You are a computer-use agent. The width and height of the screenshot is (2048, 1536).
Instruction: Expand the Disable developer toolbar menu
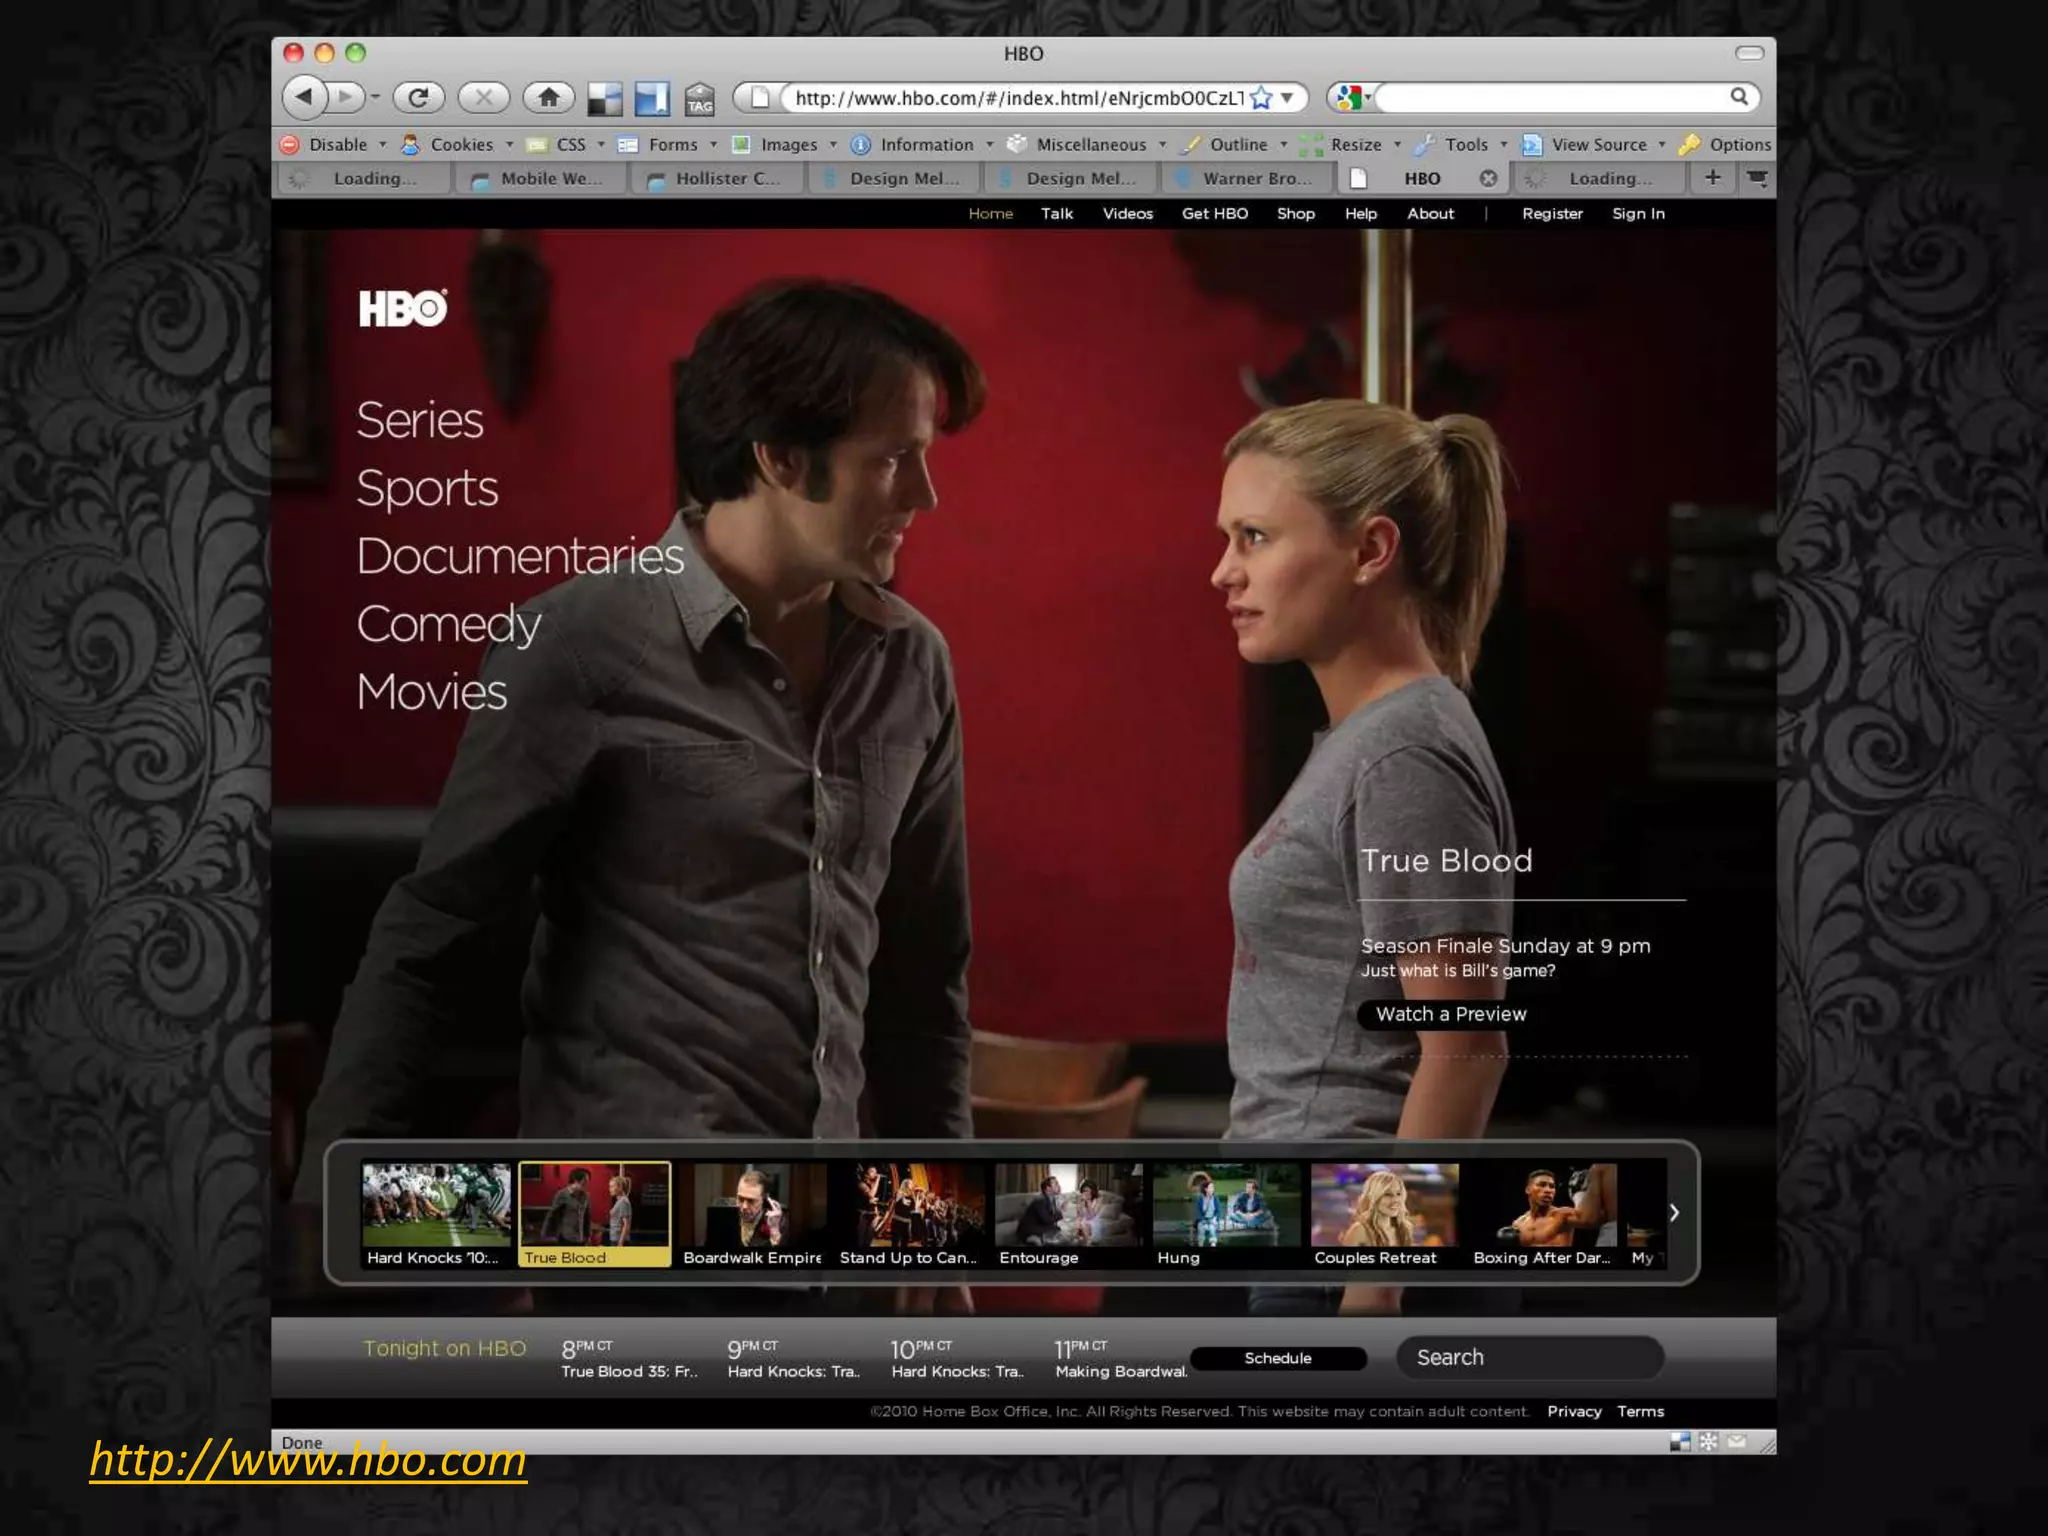click(x=337, y=144)
